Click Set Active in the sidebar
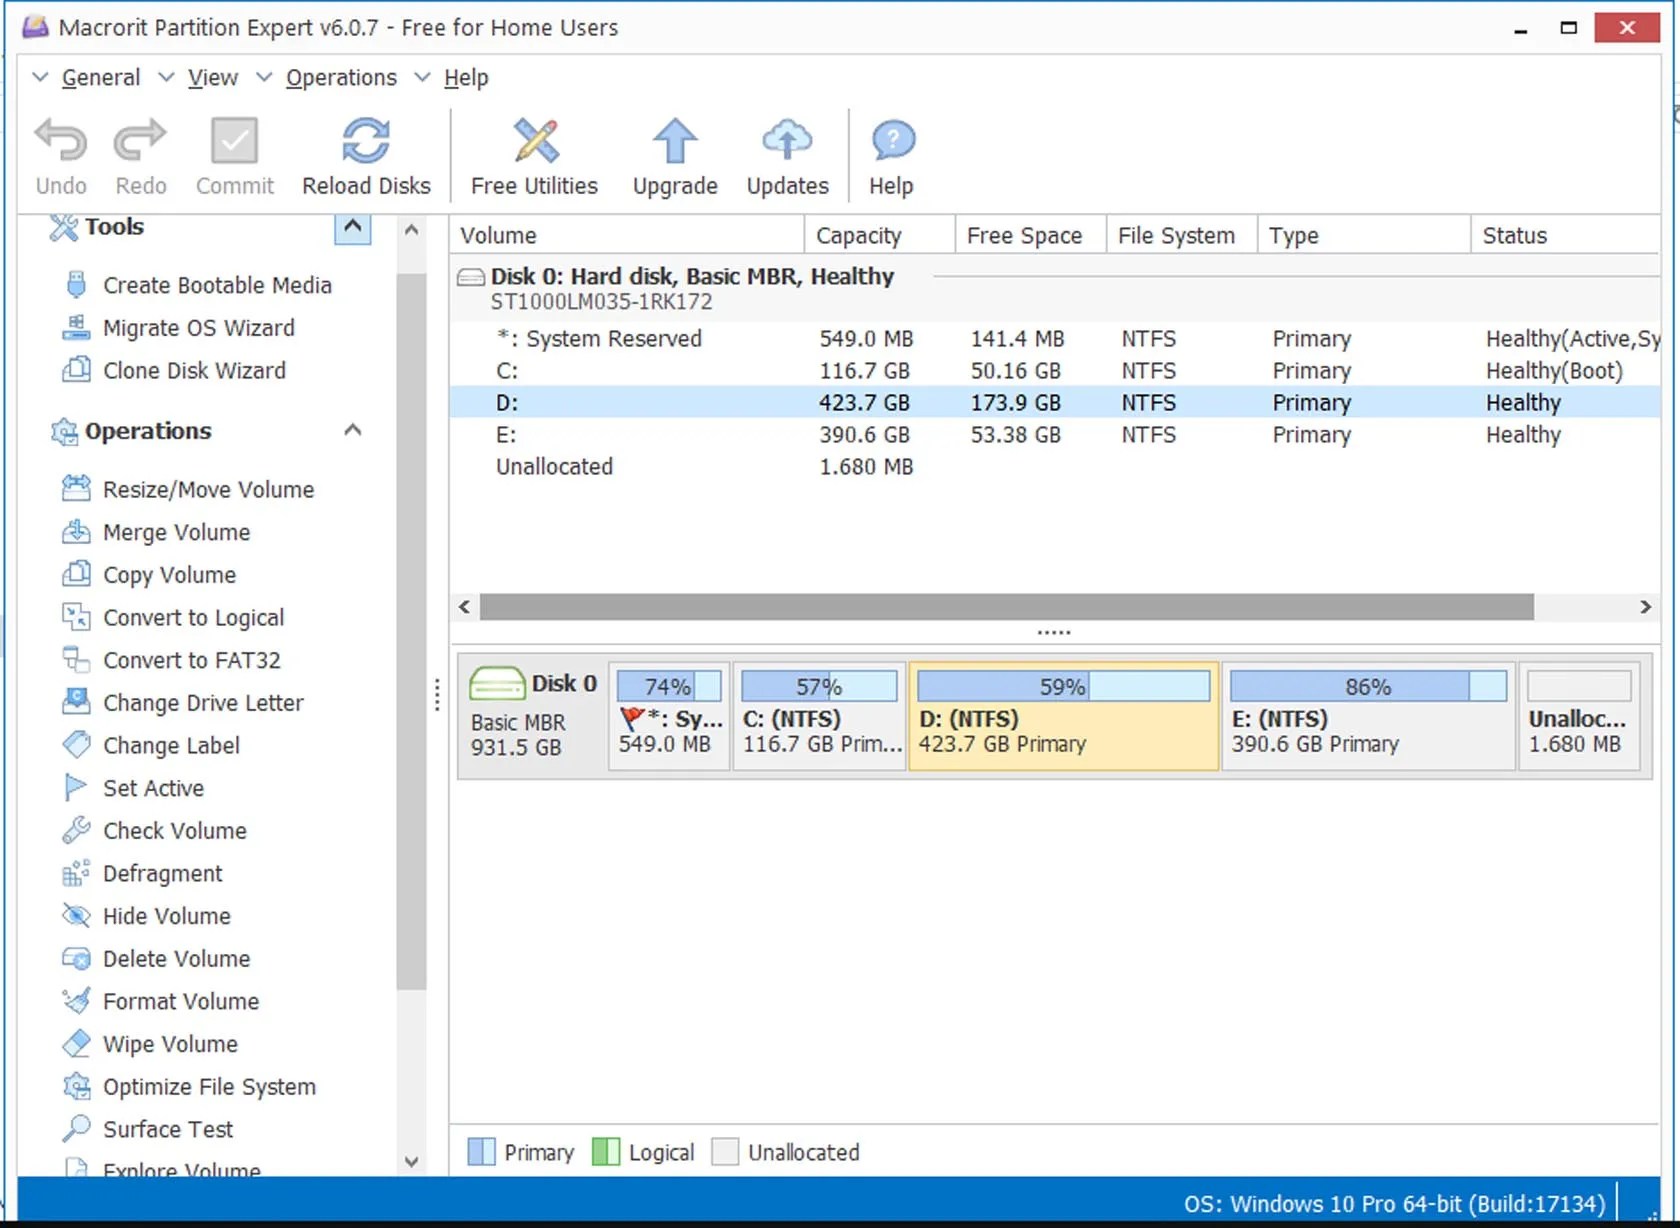This screenshot has height=1228, width=1680. [x=153, y=788]
